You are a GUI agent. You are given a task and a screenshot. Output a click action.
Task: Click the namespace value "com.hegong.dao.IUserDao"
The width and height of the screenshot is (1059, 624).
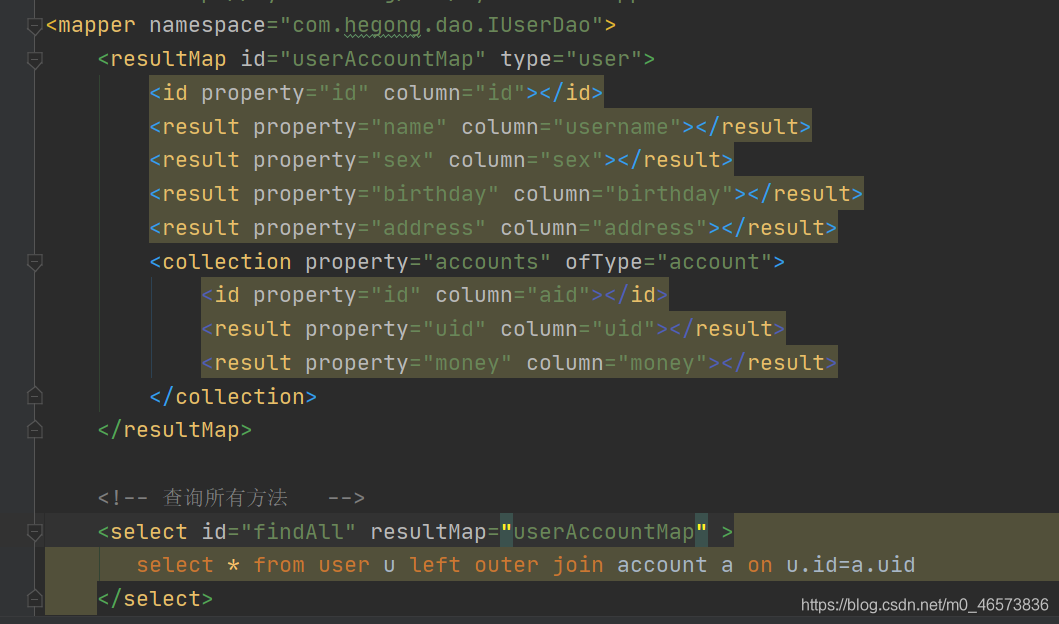(x=441, y=26)
